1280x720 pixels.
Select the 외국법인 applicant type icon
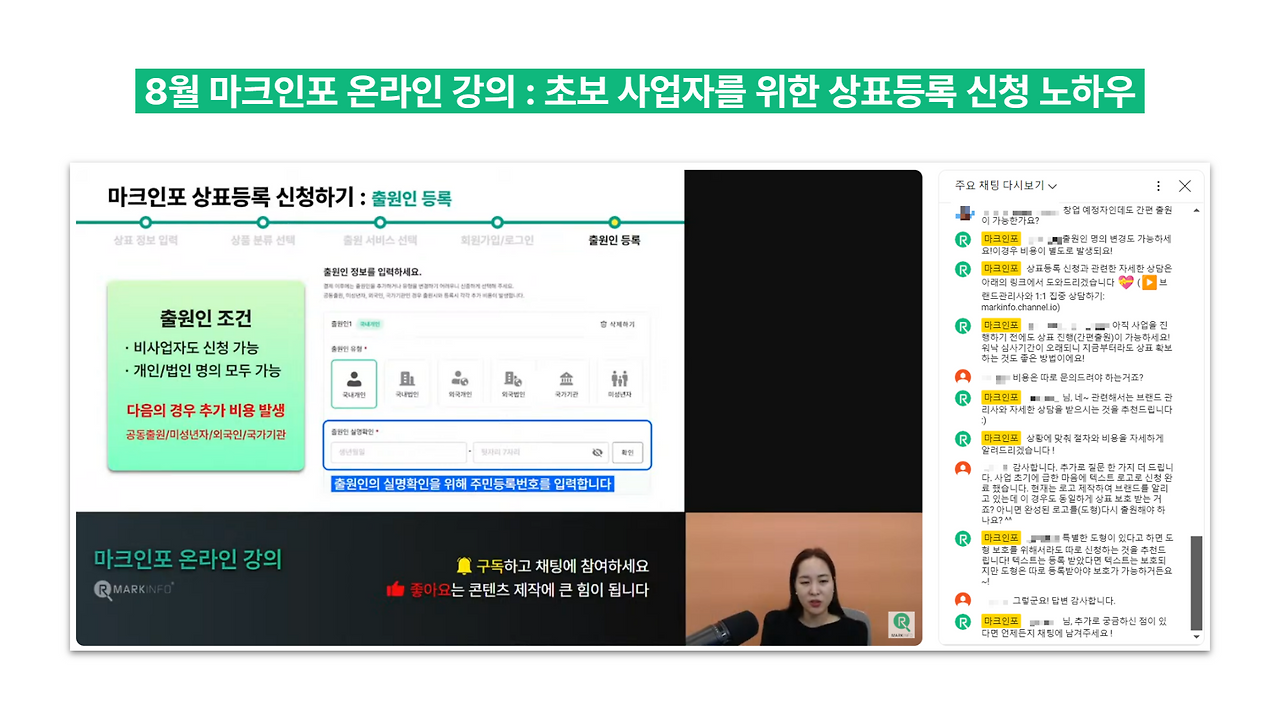pyautogui.click(x=513, y=384)
